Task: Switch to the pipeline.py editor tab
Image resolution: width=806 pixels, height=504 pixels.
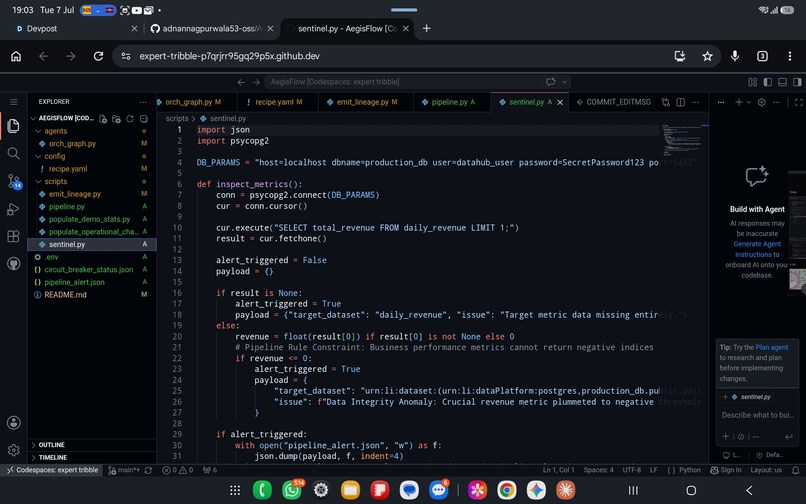Action: (452, 102)
